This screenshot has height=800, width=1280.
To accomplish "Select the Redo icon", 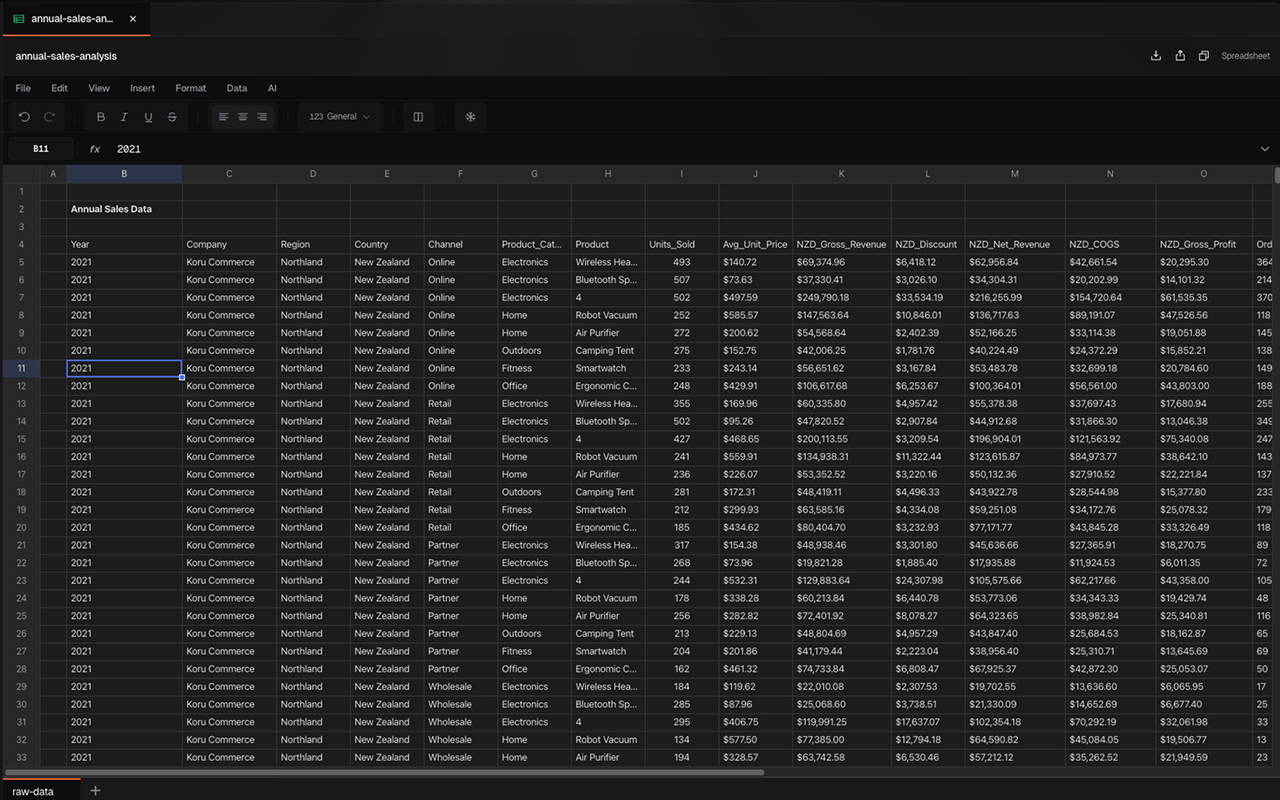I will pos(49,117).
